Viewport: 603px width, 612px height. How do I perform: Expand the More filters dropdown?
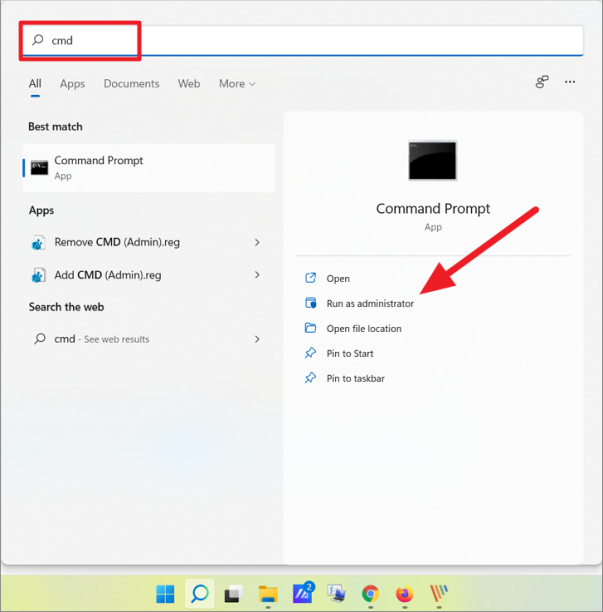pyautogui.click(x=237, y=84)
